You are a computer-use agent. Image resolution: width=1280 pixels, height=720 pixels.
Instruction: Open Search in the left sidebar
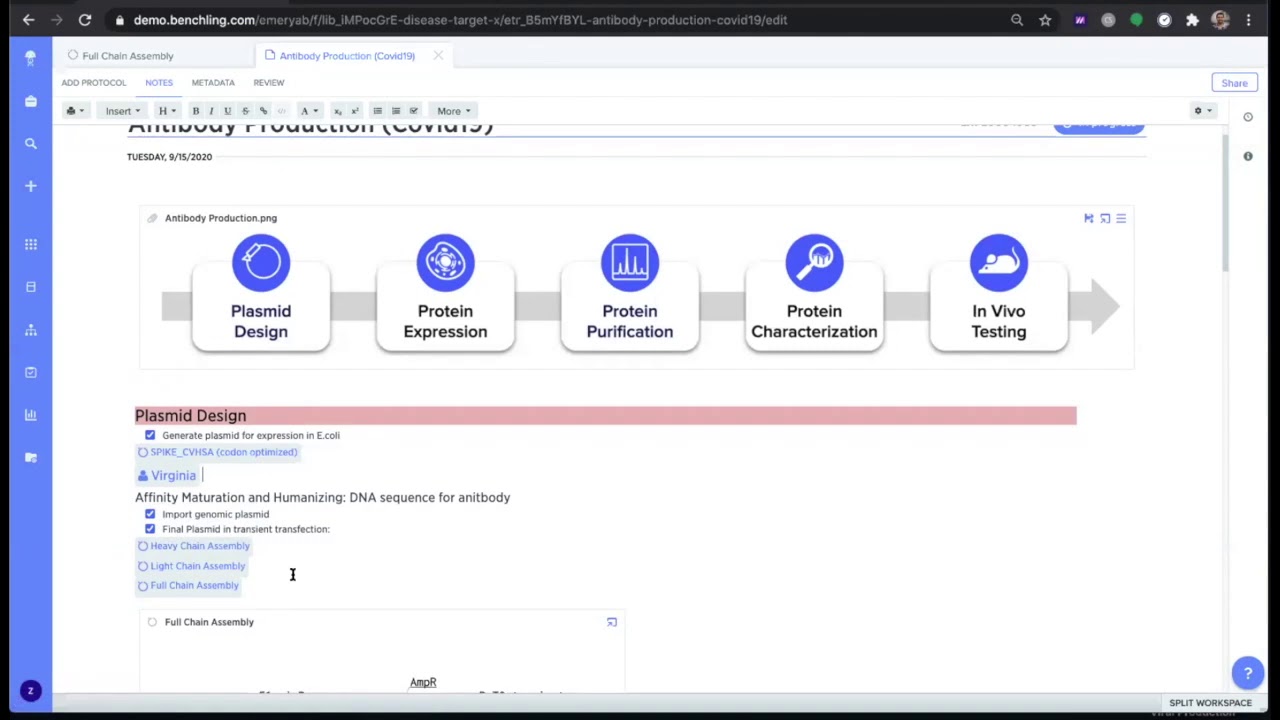point(30,144)
